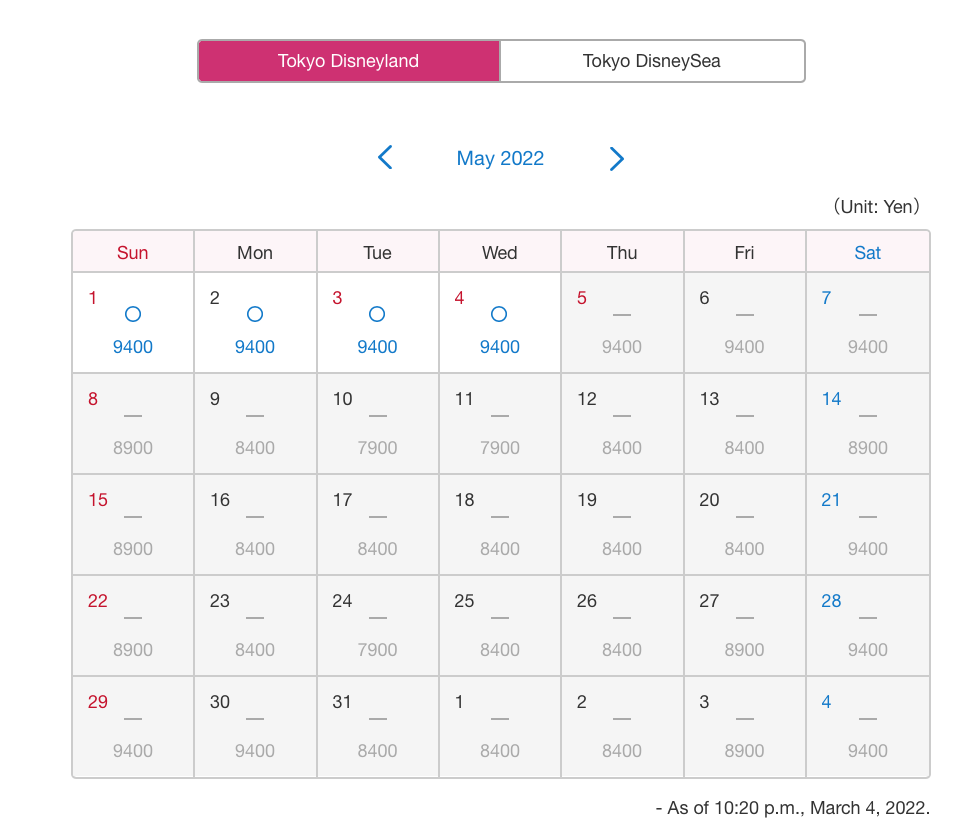This screenshot has height=840, width=979.
Task: Click the May 2022 month label
Action: pyautogui.click(x=500, y=159)
